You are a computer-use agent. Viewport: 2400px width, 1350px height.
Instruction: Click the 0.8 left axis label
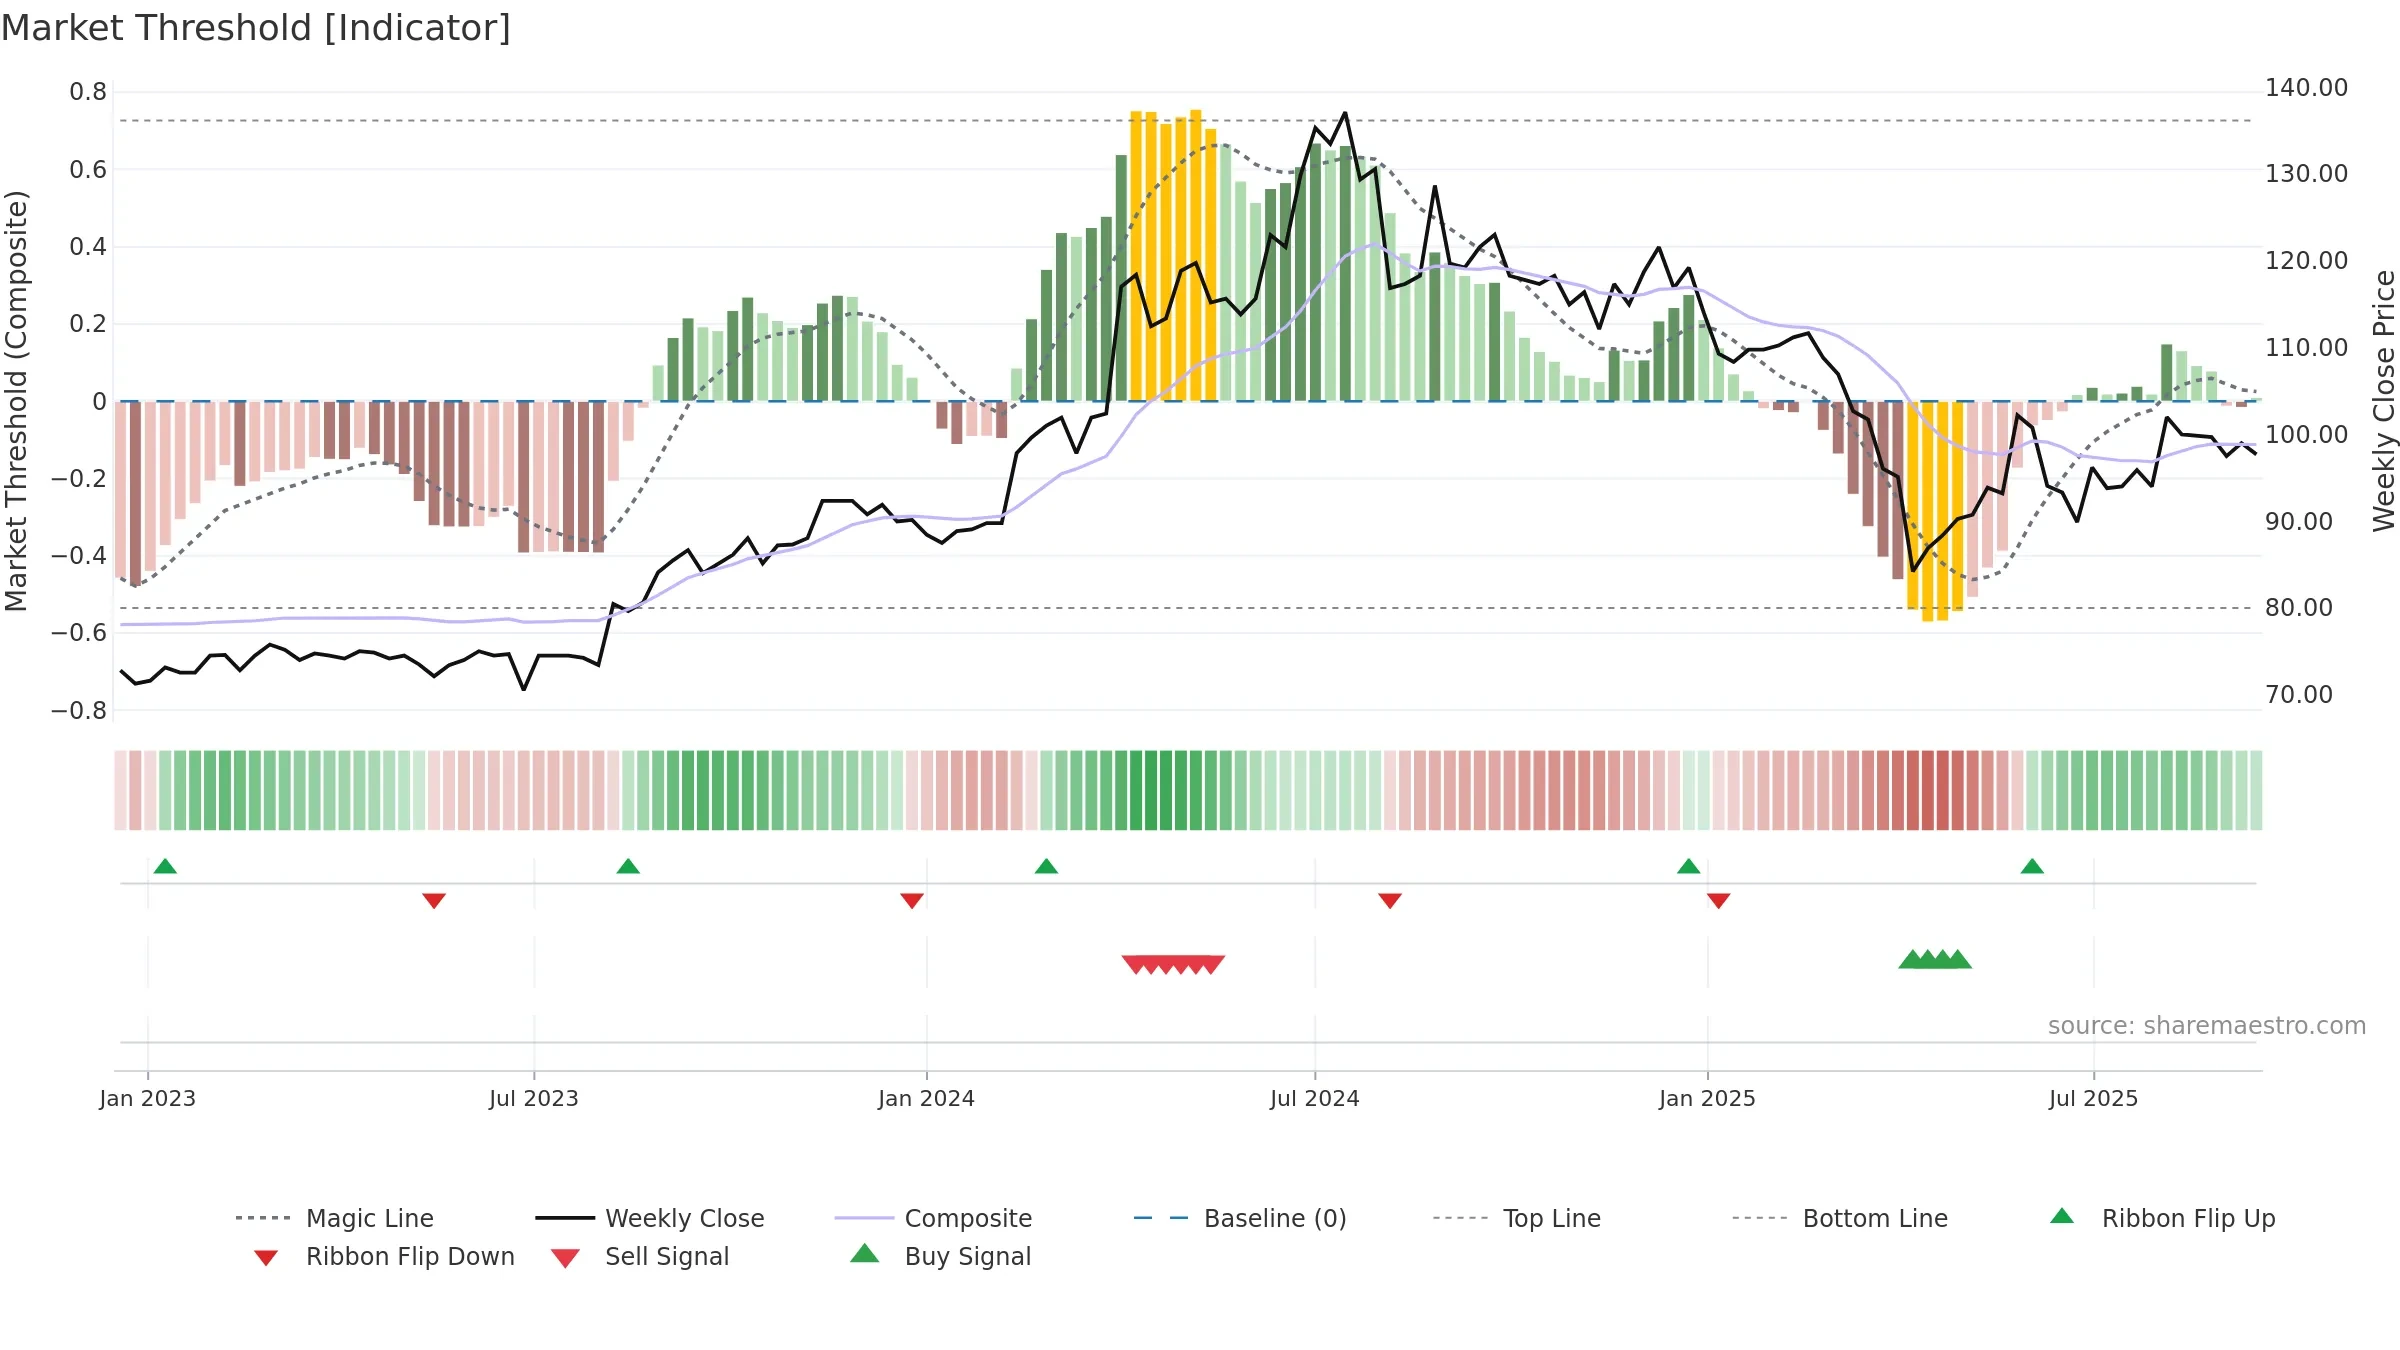pos(88,92)
